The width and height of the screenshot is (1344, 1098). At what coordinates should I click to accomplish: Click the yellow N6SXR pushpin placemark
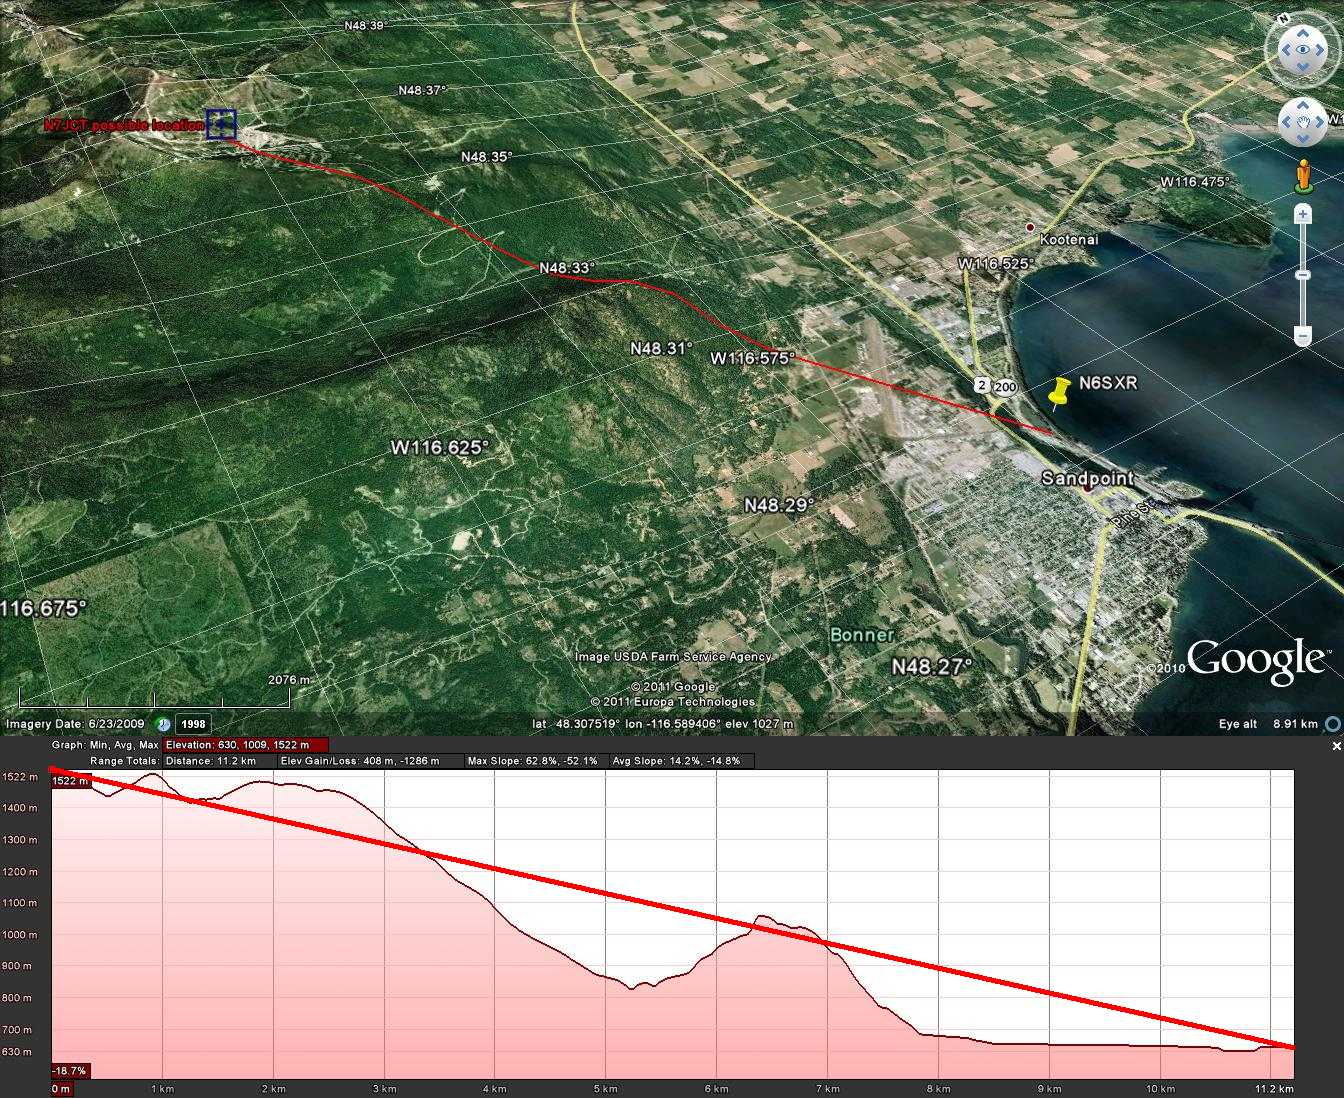[1060, 392]
